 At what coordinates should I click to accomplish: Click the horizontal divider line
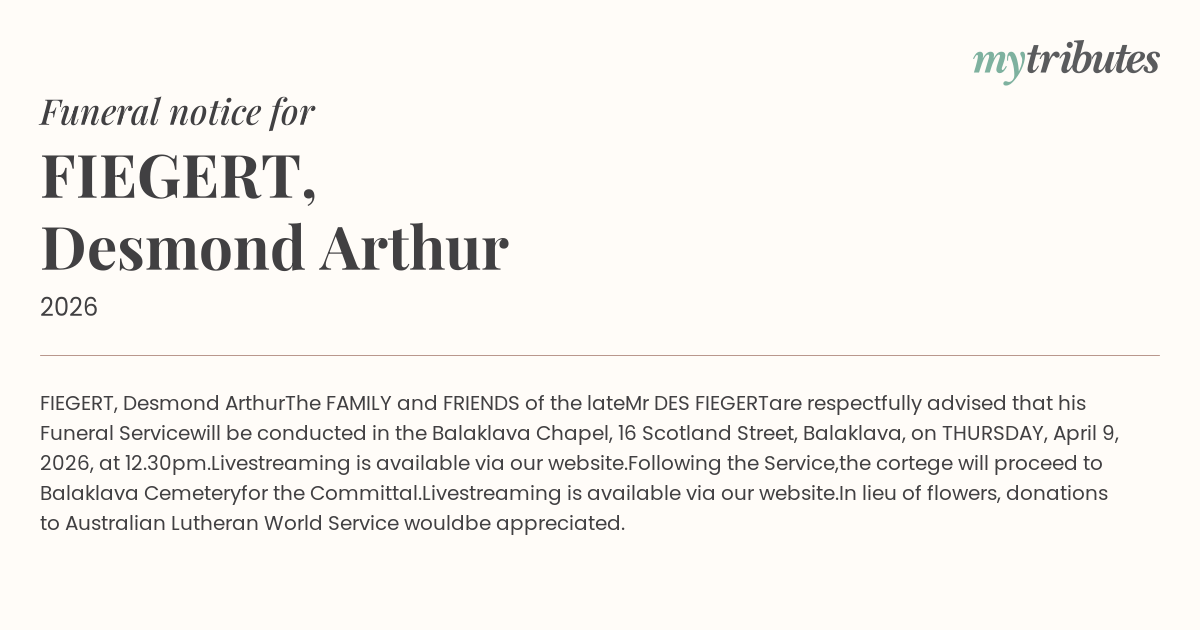coord(600,355)
